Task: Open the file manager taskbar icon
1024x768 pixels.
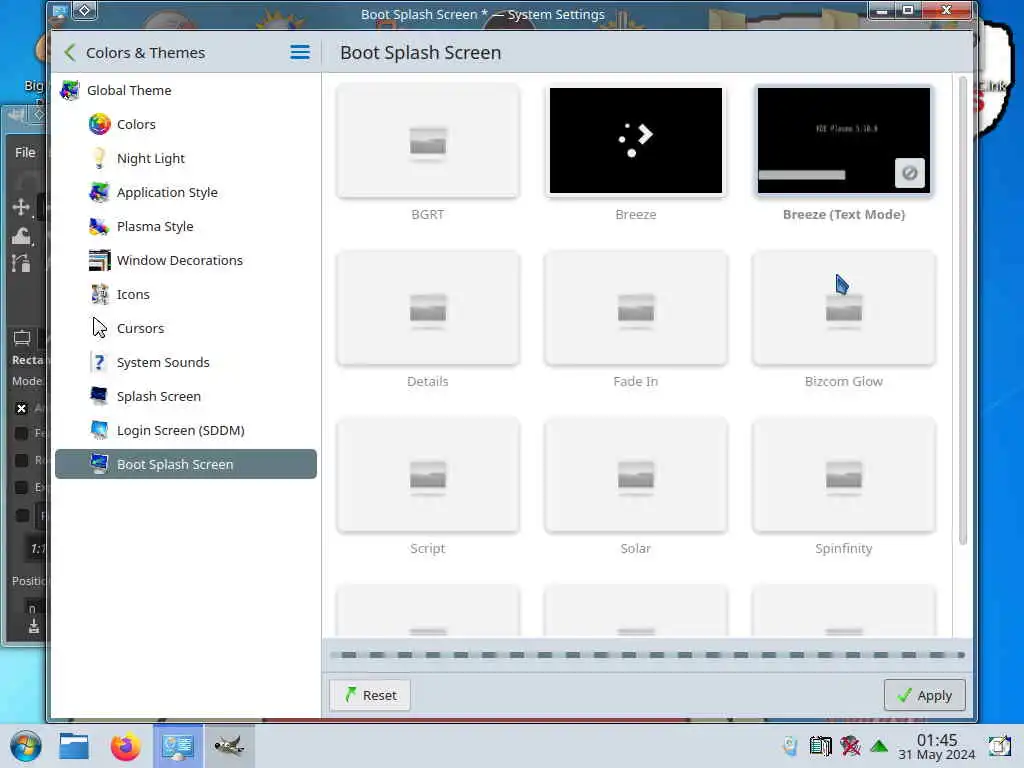Action: coord(74,746)
